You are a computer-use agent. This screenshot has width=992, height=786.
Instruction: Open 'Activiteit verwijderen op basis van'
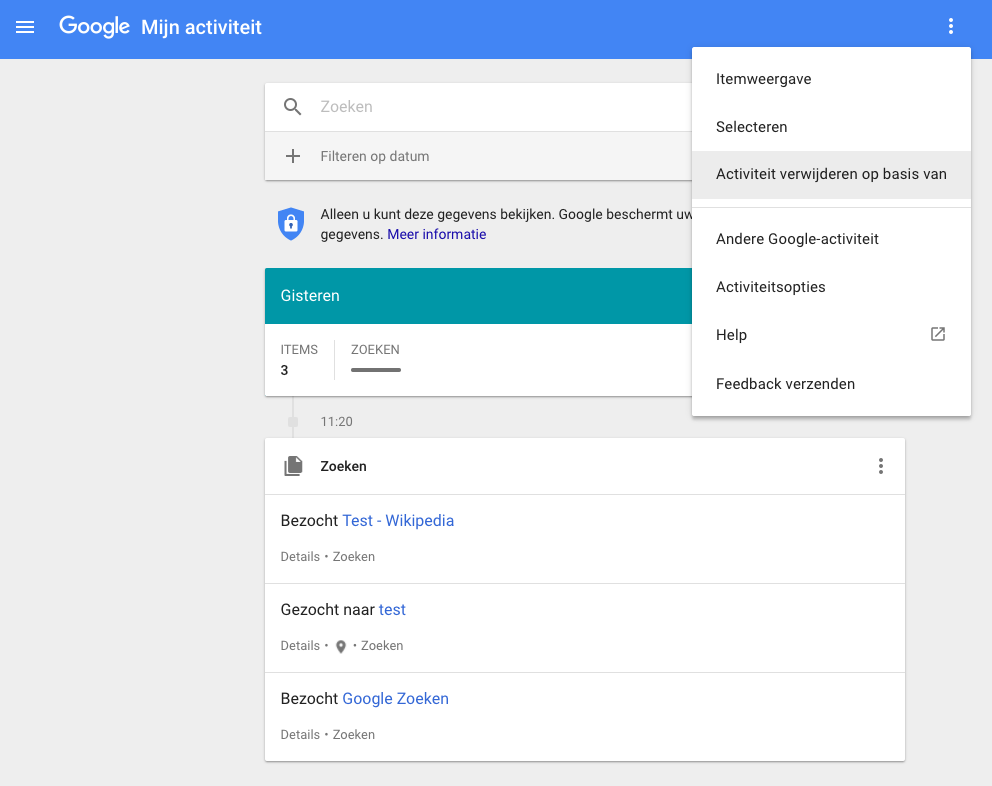click(x=830, y=174)
